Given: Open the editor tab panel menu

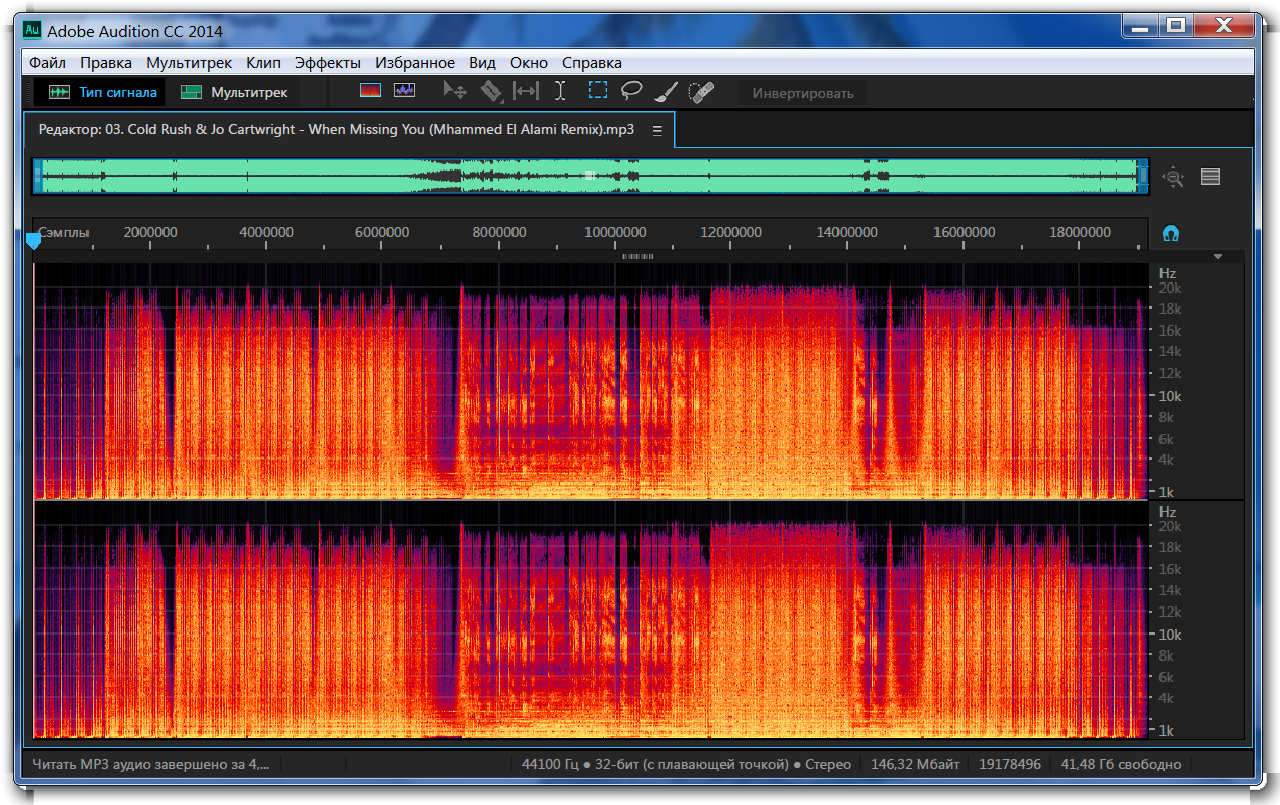Looking at the screenshot, I should tap(657, 130).
